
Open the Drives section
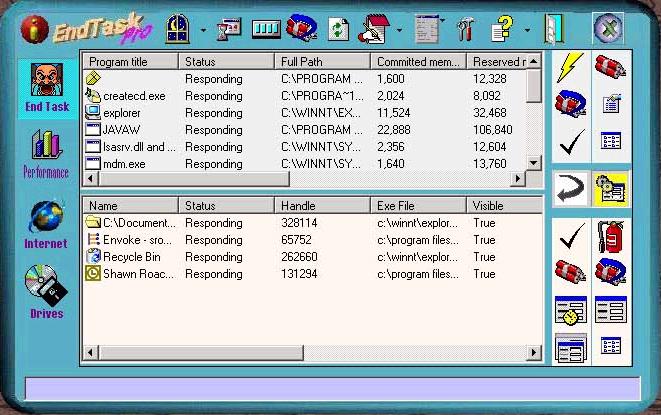pyautogui.click(x=46, y=291)
